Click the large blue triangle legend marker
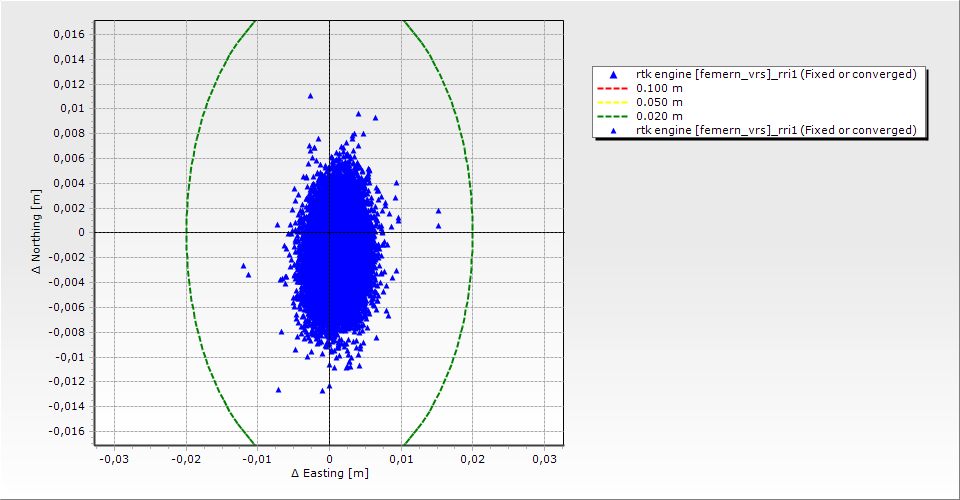This screenshot has width=960, height=500. [x=613, y=74]
